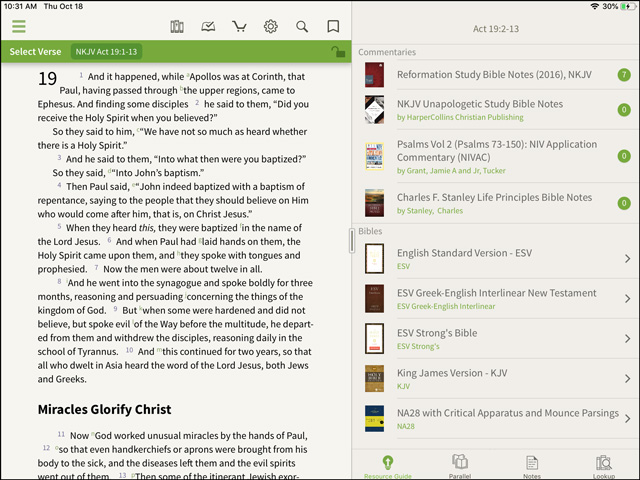The image size is (640, 480).
Task: Select the split pane divider handle
Action: click(x=352, y=241)
